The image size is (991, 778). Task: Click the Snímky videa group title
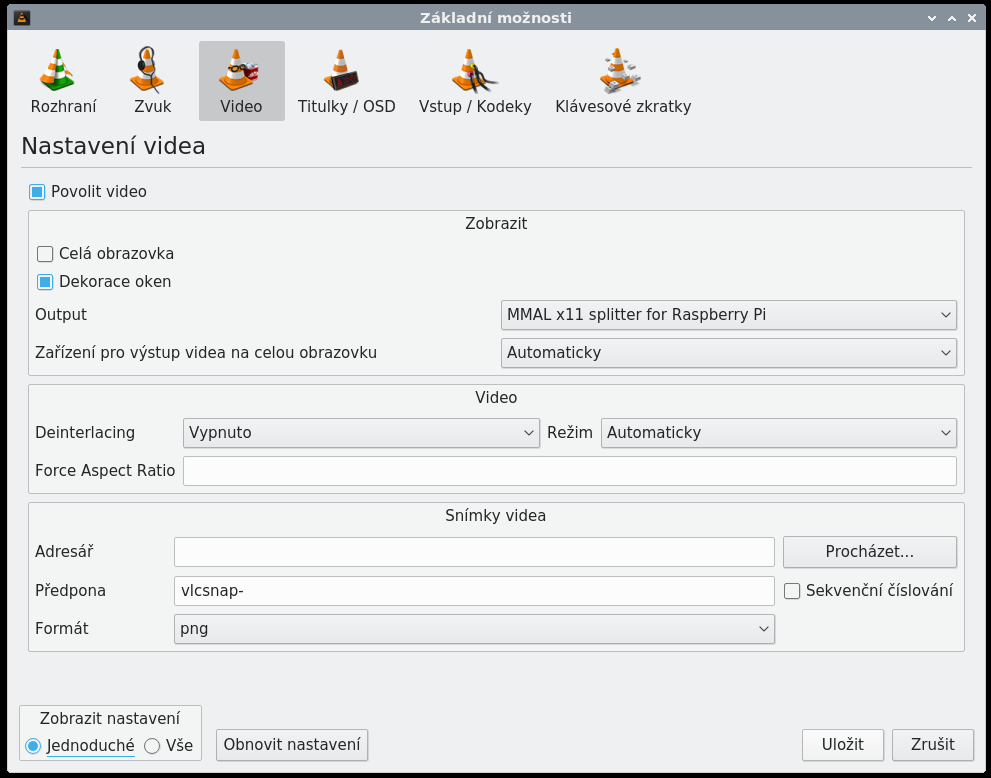[496, 516]
